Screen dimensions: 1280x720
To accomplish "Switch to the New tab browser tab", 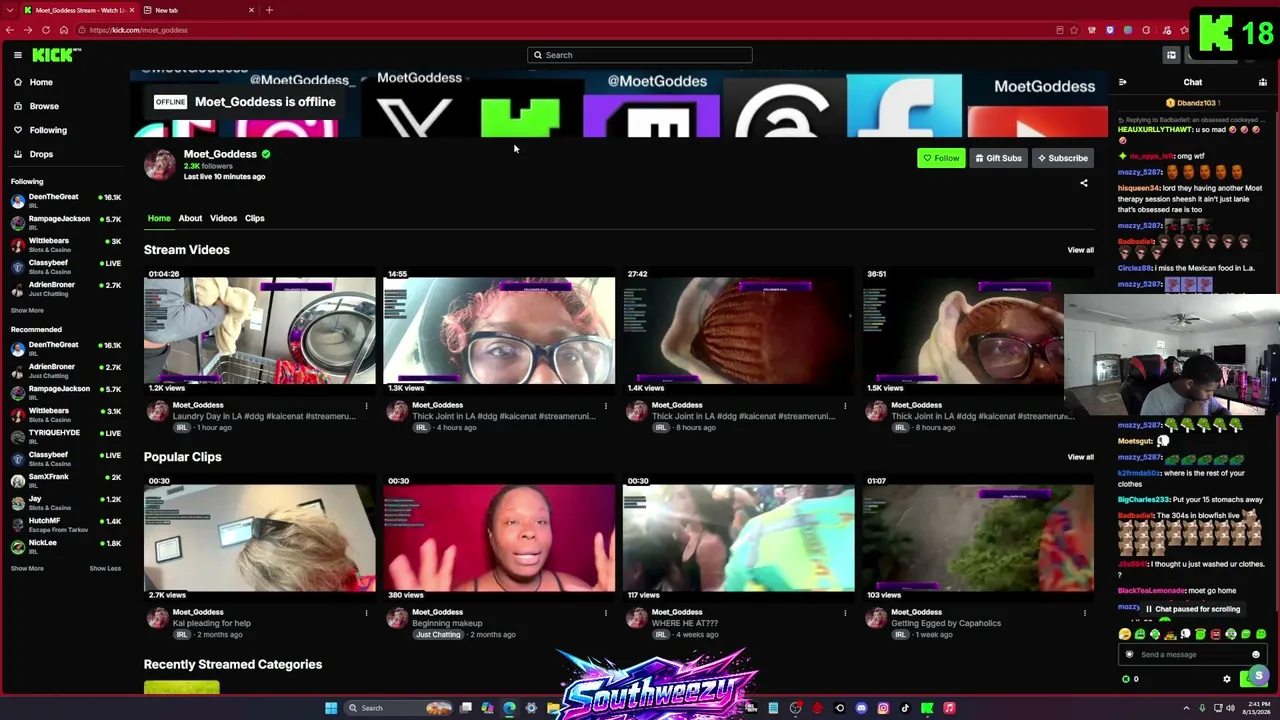I will pos(198,10).
